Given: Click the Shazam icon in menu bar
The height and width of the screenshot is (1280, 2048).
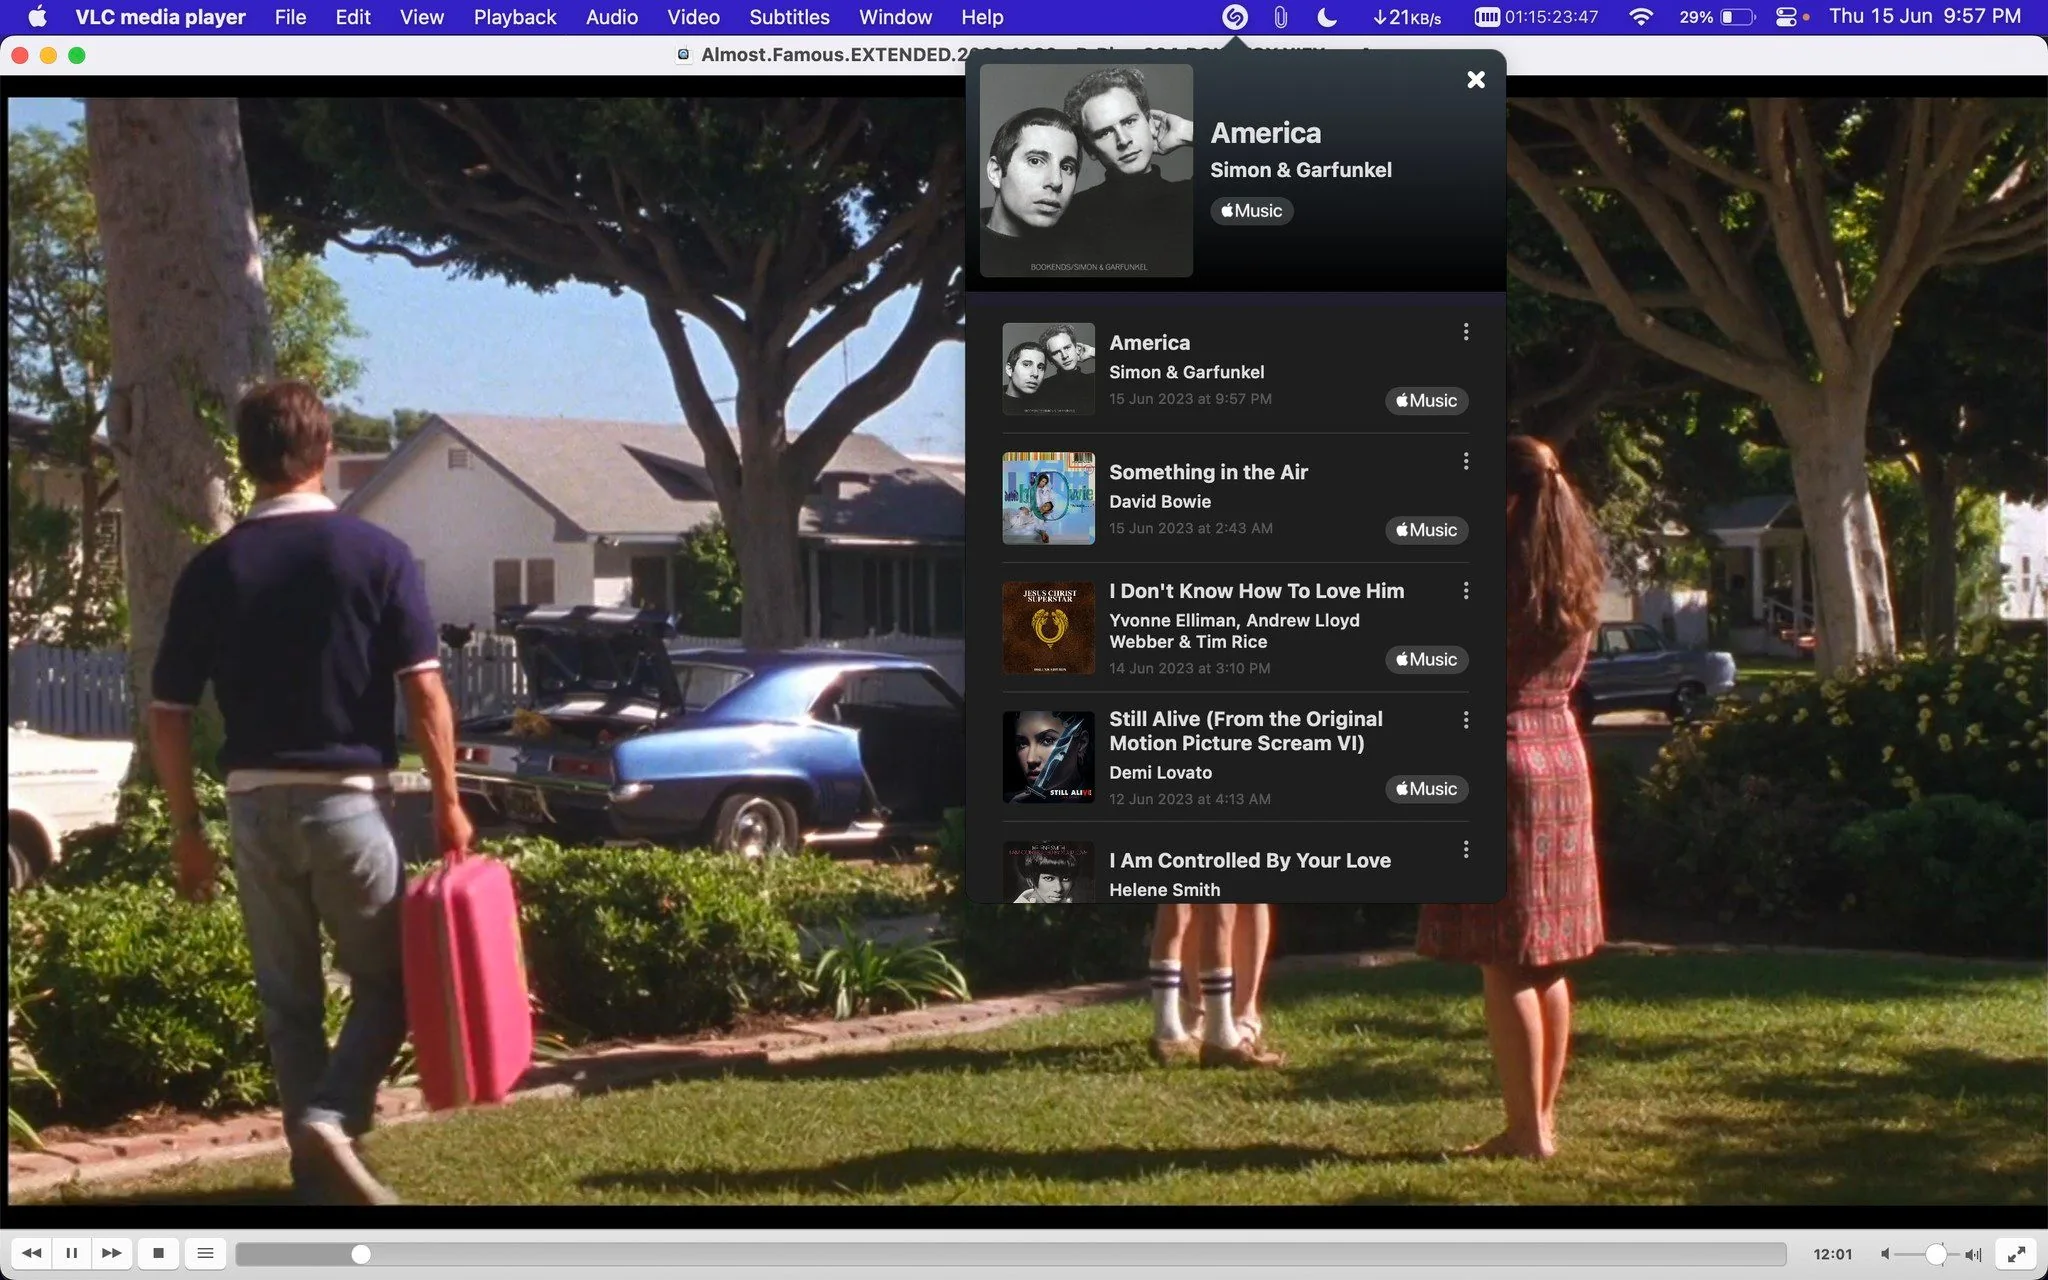Looking at the screenshot, I should click(1235, 17).
